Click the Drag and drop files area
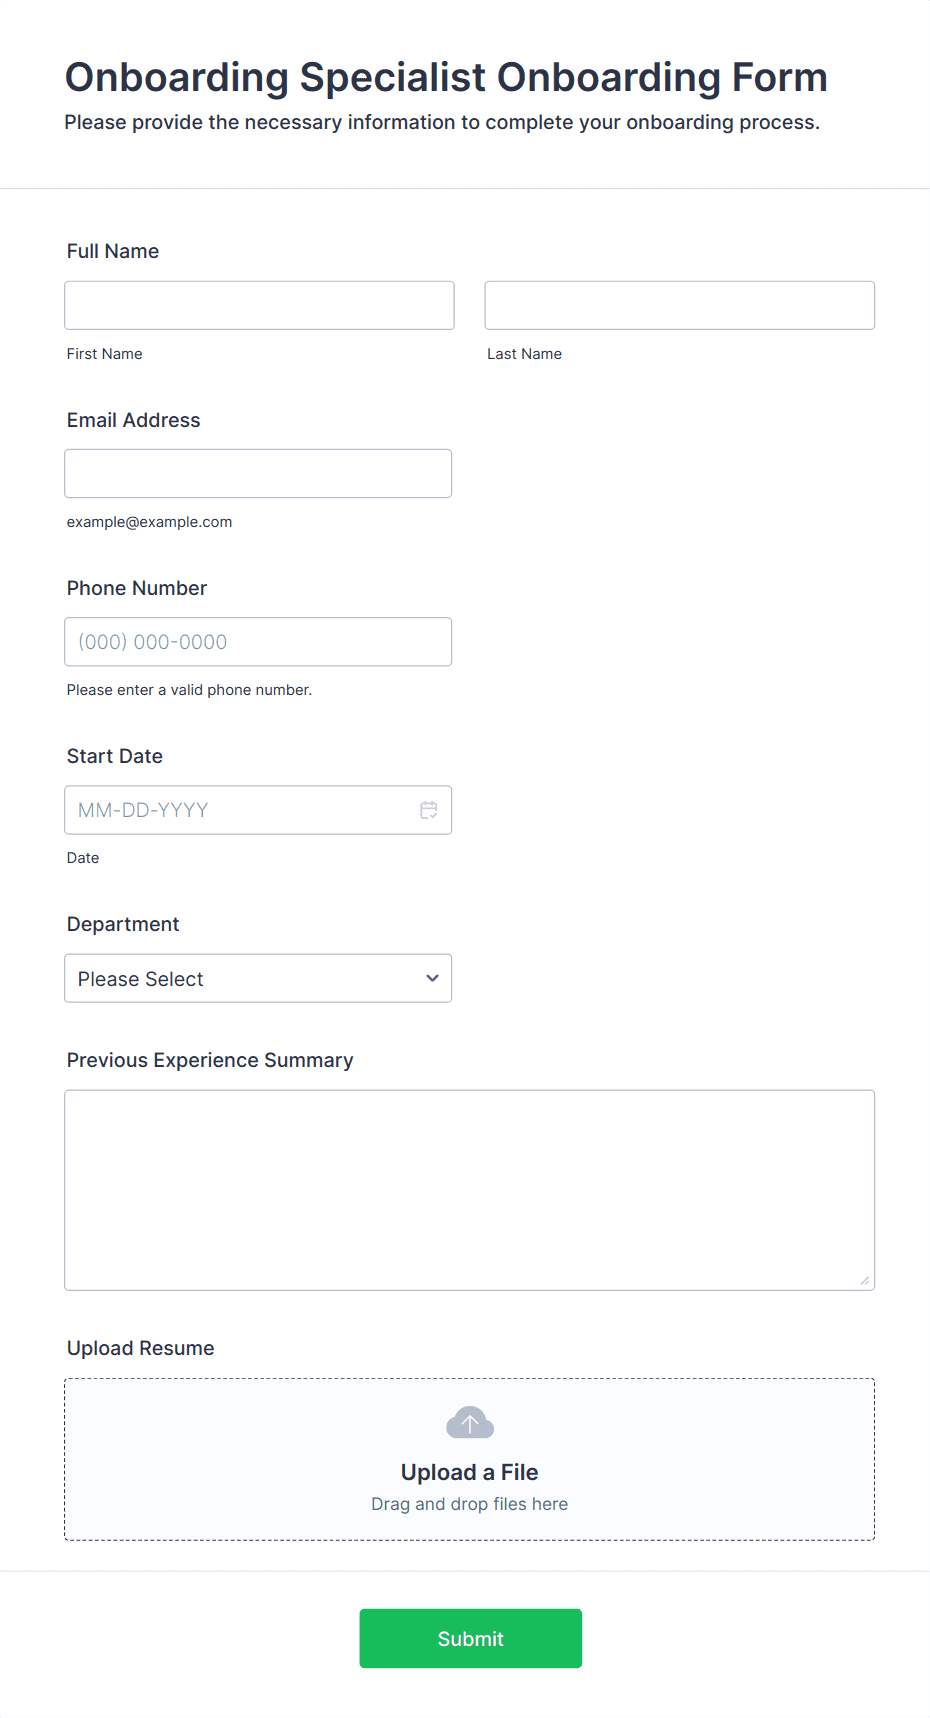 point(470,1504)
